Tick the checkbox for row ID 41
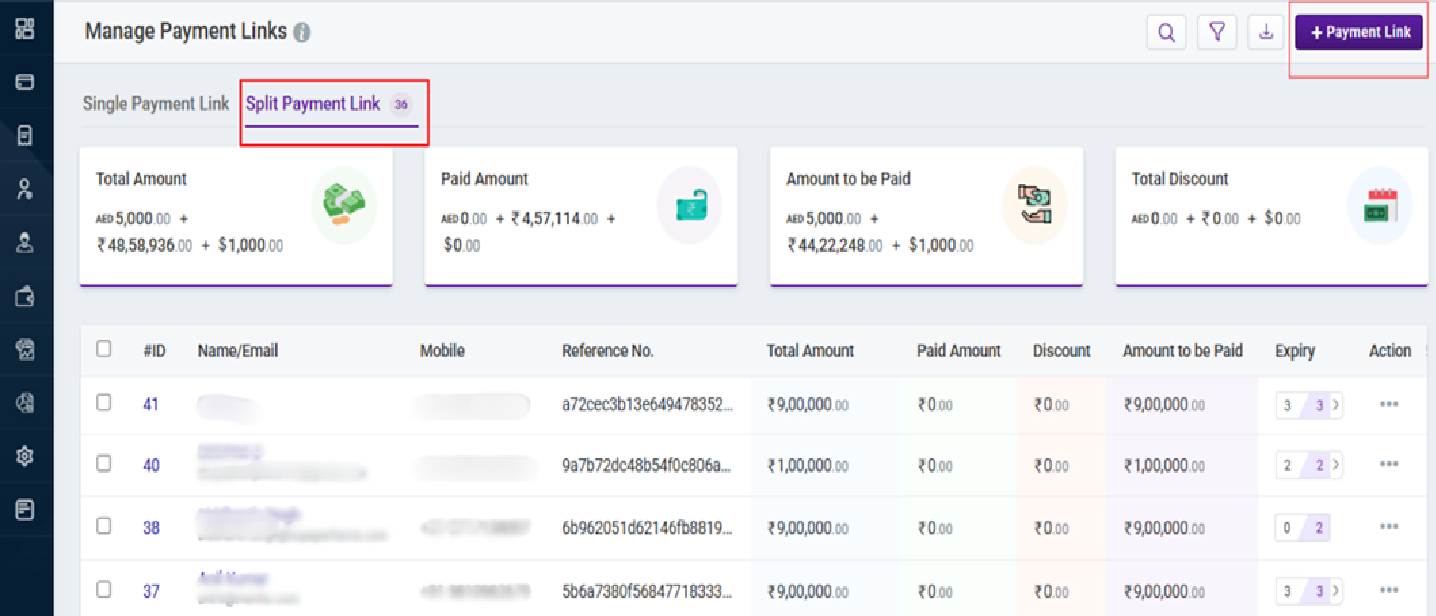The height and width of the screenshot is (616, 1436). [103, 402]
